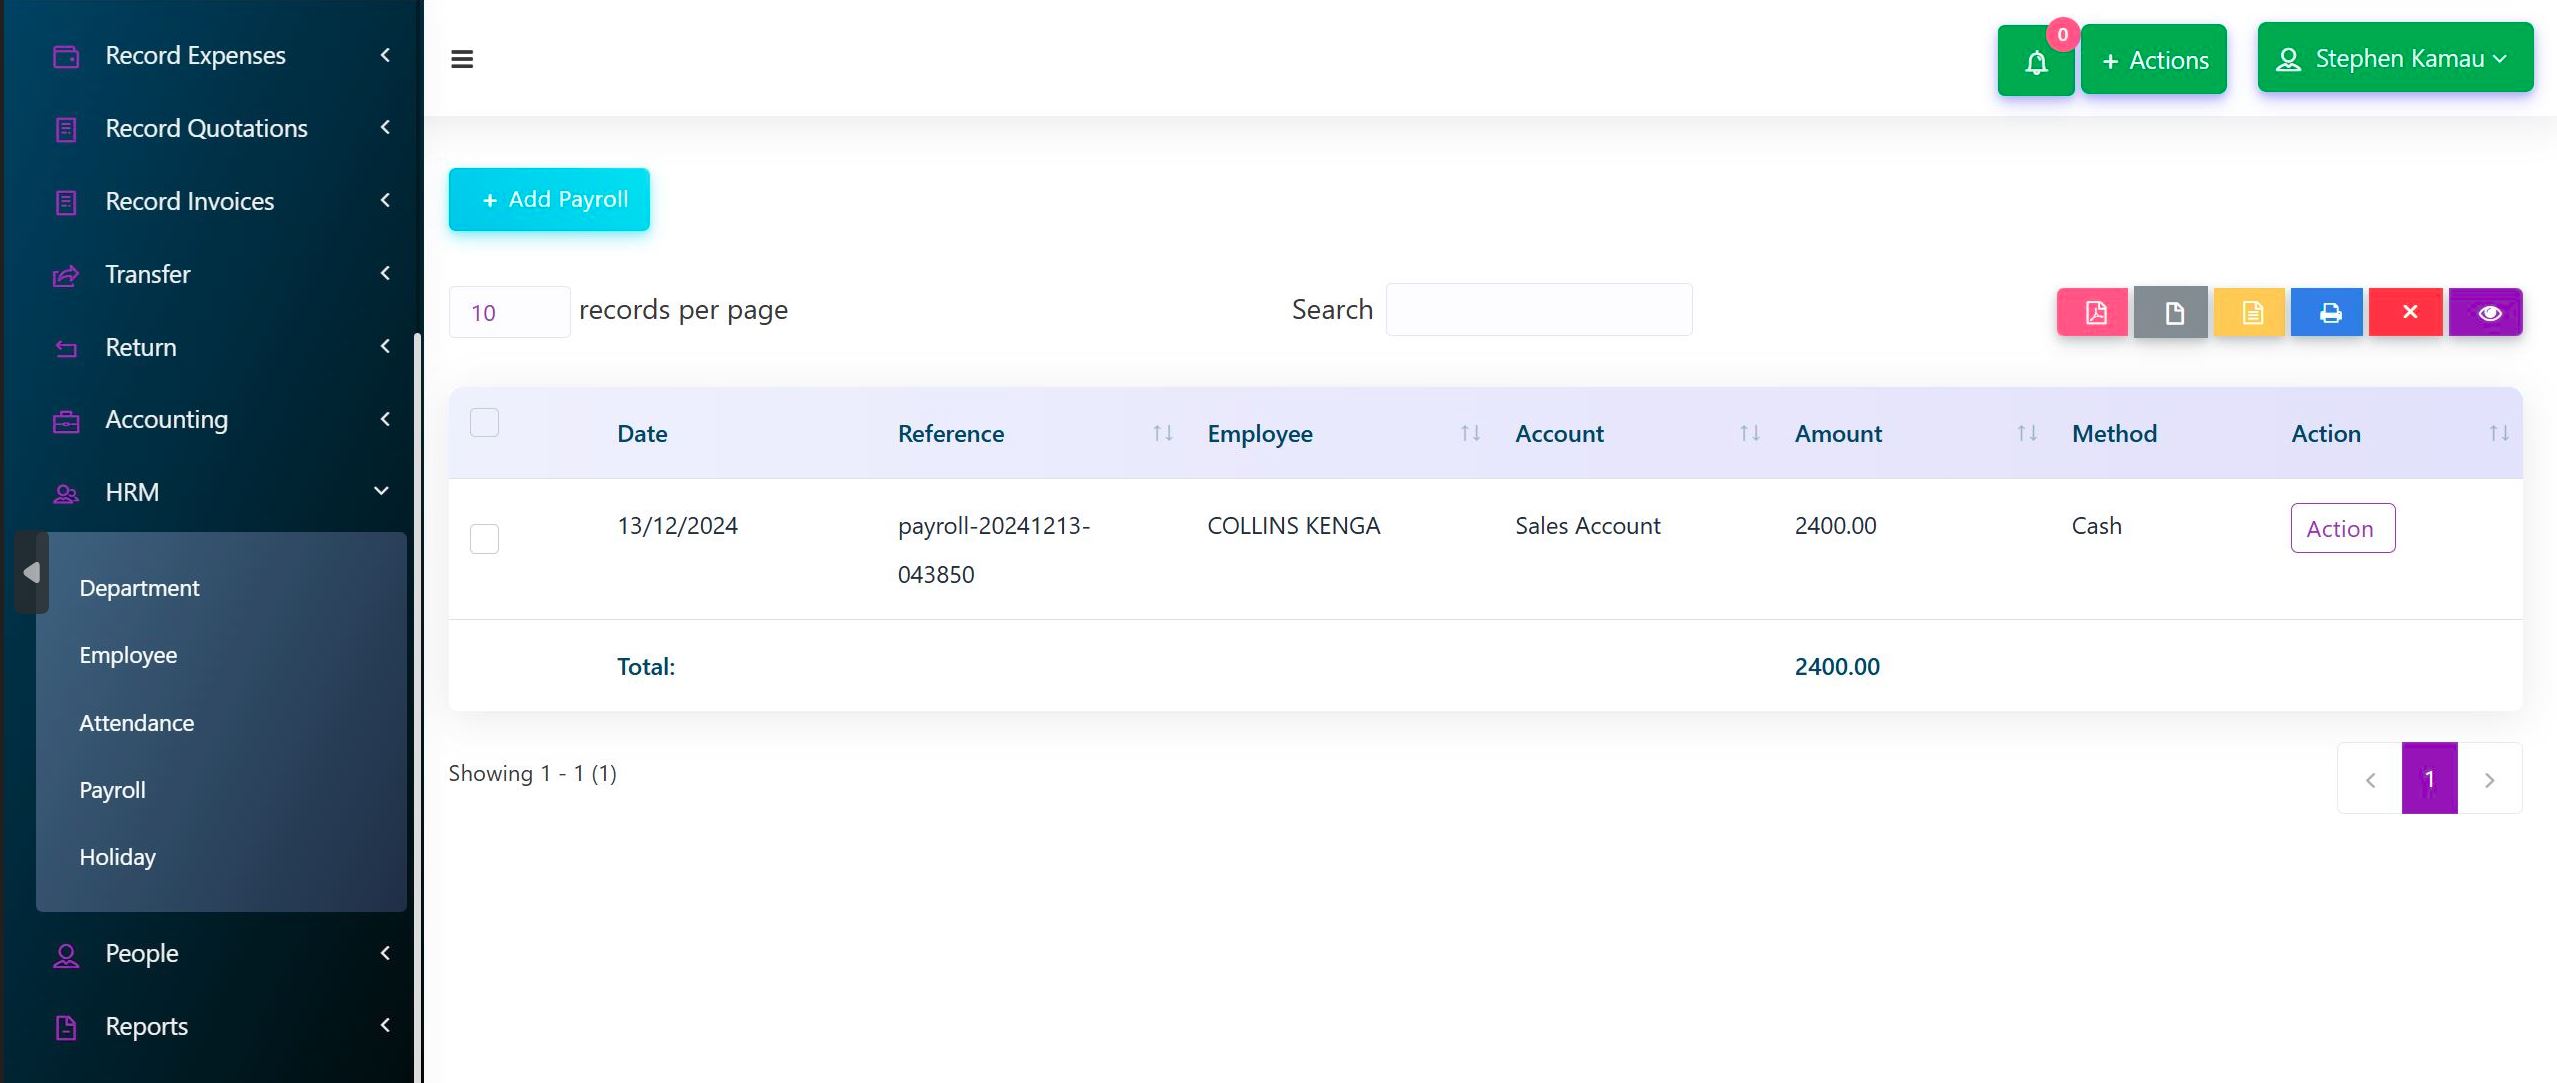The width and height of the screenshot is (2557, 1083).
Task: Open the Attendance submenu item
Action: click(136, 723)
